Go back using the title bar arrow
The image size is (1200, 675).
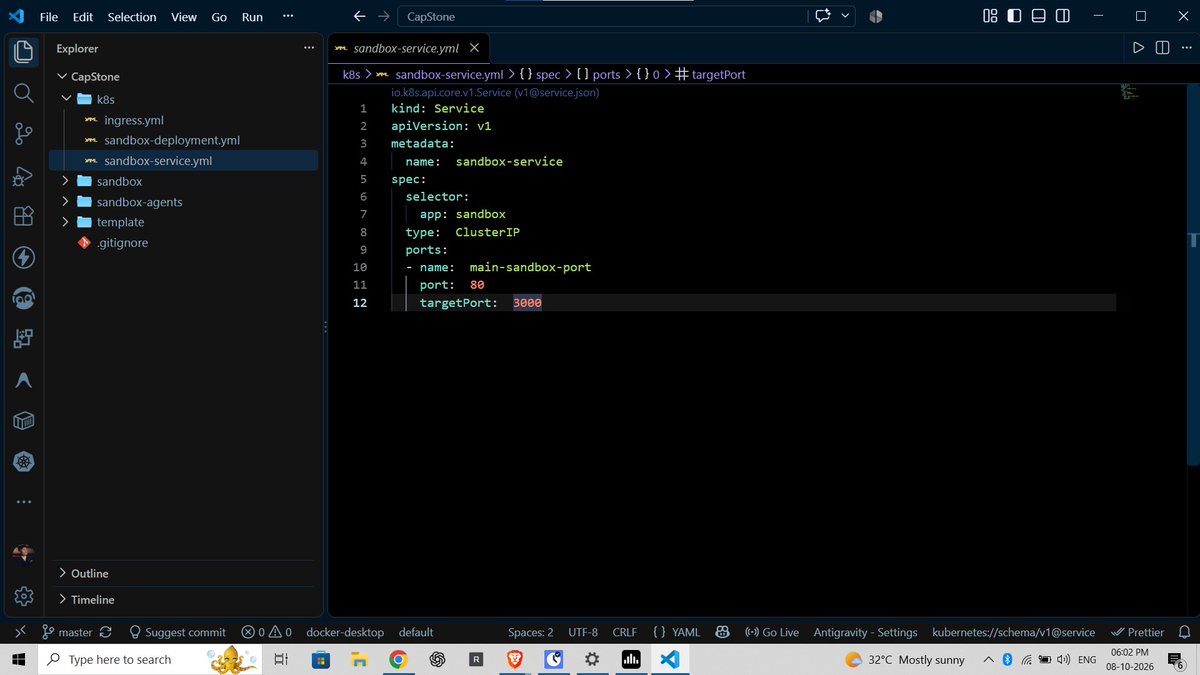coord(360,16)
